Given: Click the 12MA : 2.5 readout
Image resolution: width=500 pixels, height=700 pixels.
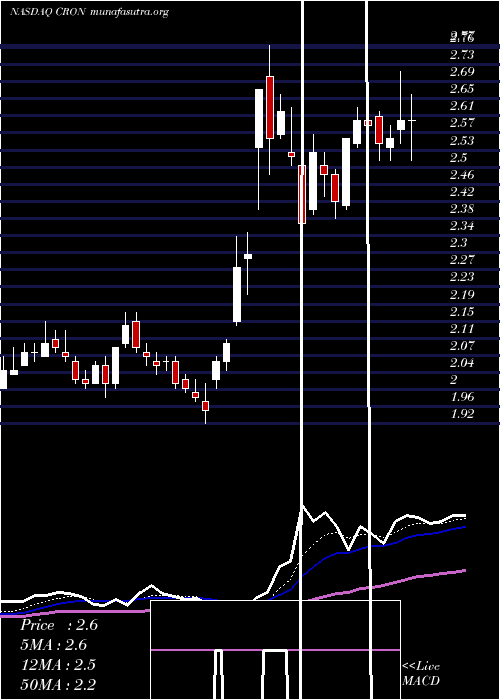Looking at the screenshot, I should (58, 665).
